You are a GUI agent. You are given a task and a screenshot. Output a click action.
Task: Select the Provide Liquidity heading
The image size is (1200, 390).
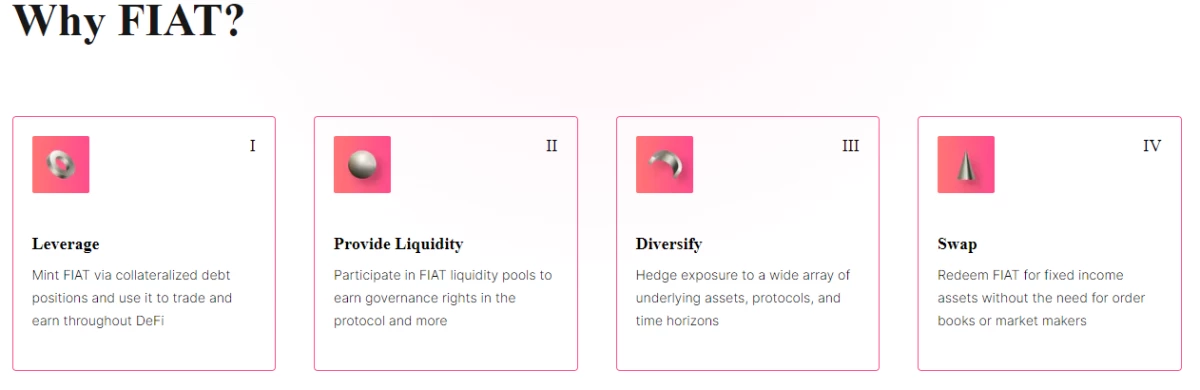[x=399, y=244]
